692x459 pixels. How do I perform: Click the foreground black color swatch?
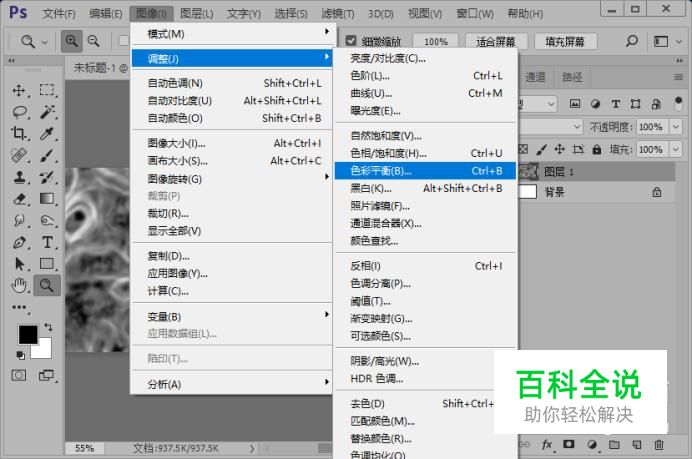point(28,334)
